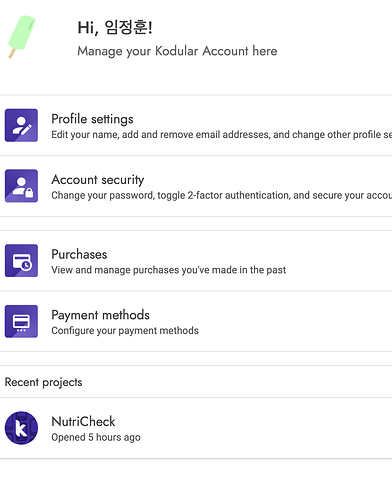The image size is (392, 500).
Task: Click 'Opened 5 hours ago' text
Action: click(96, 437)
